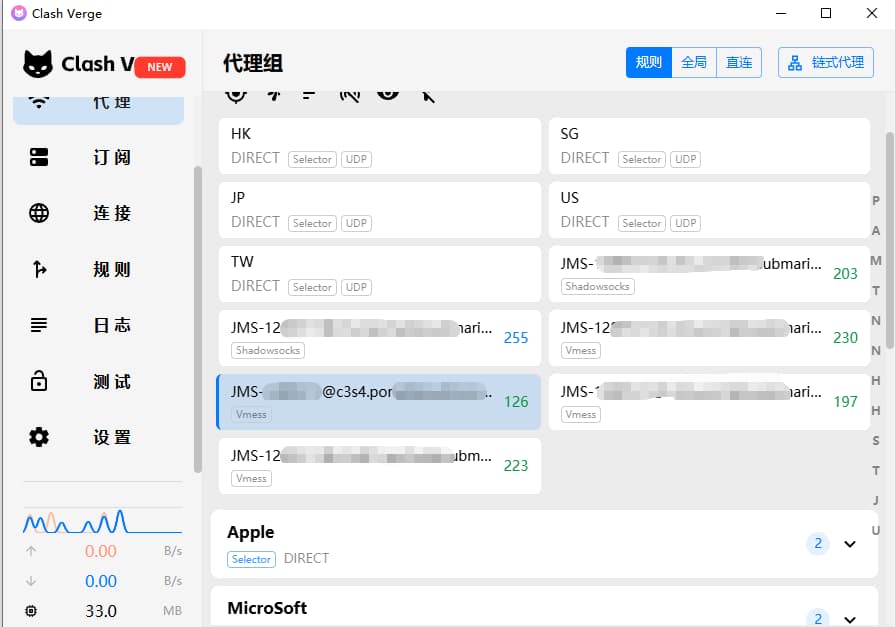
Task: Jump to letter P in alphabet index
Action: tap(876, 200)
